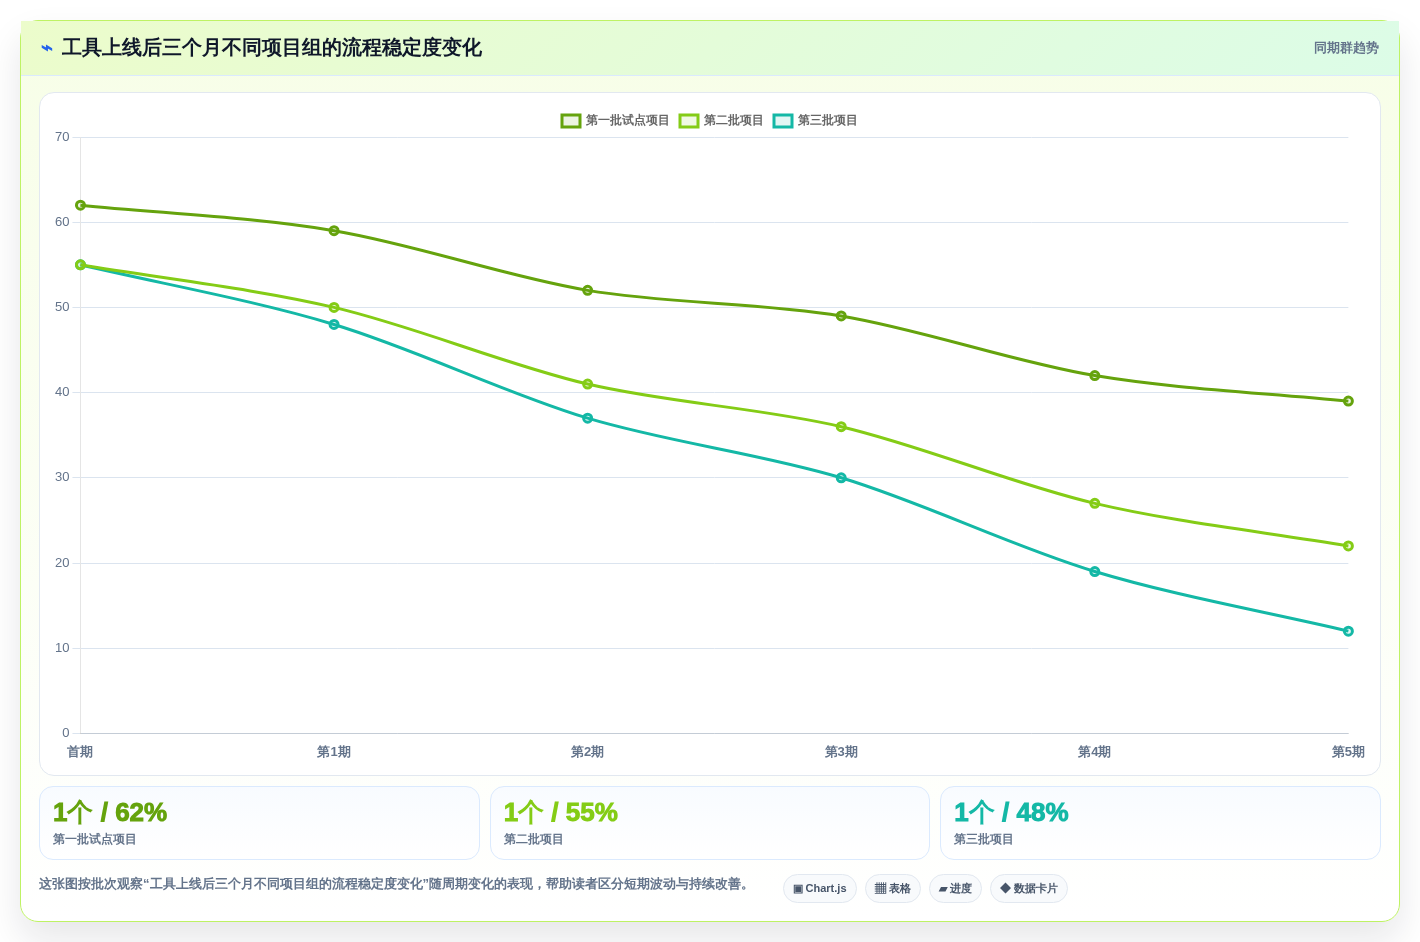Click the 50 y-axis tick label
This screenshot has width=1420, height=942.
(x=62, y=307)
